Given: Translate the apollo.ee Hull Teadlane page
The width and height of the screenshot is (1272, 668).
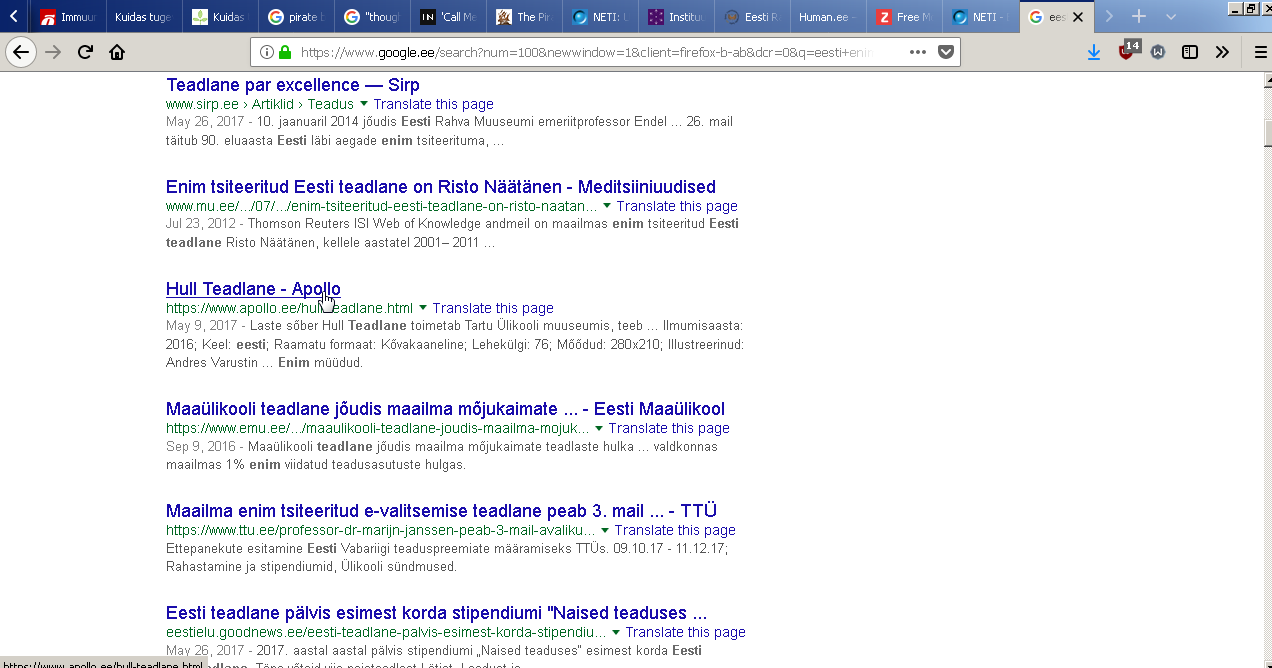Looking at the screenshot, I should (x=493, y=308).
